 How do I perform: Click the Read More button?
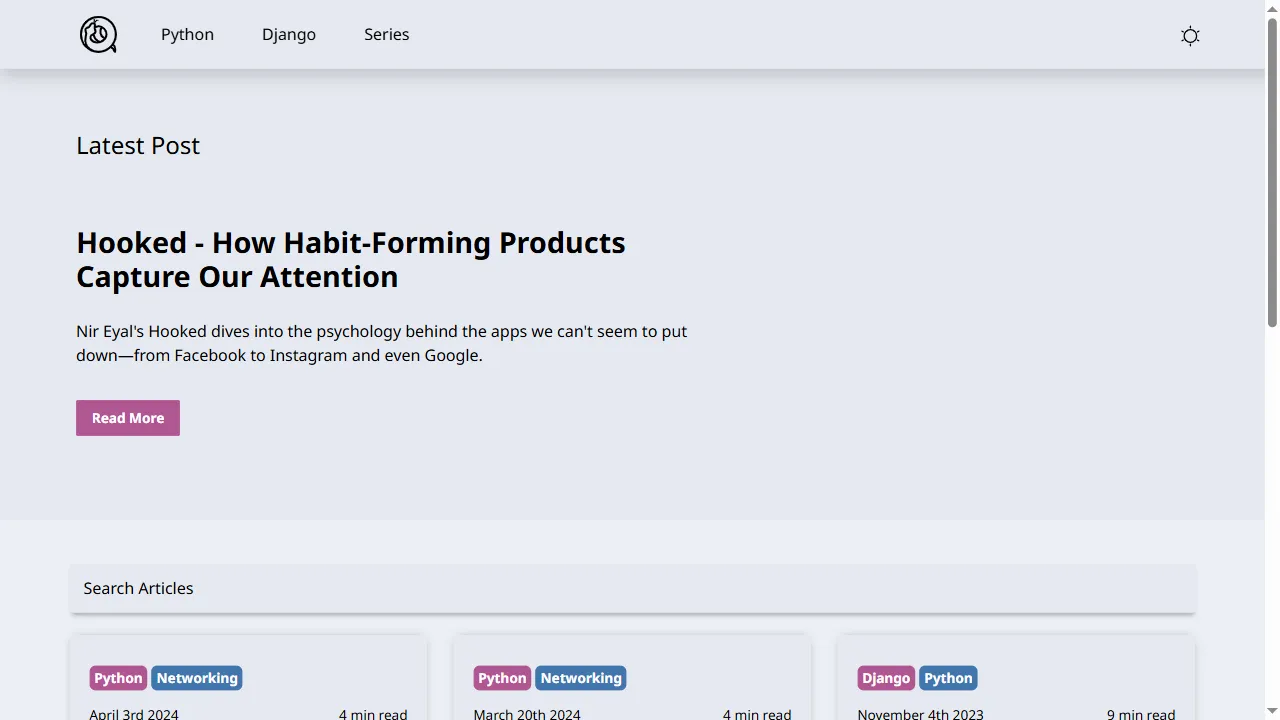[x=128, y=418]
